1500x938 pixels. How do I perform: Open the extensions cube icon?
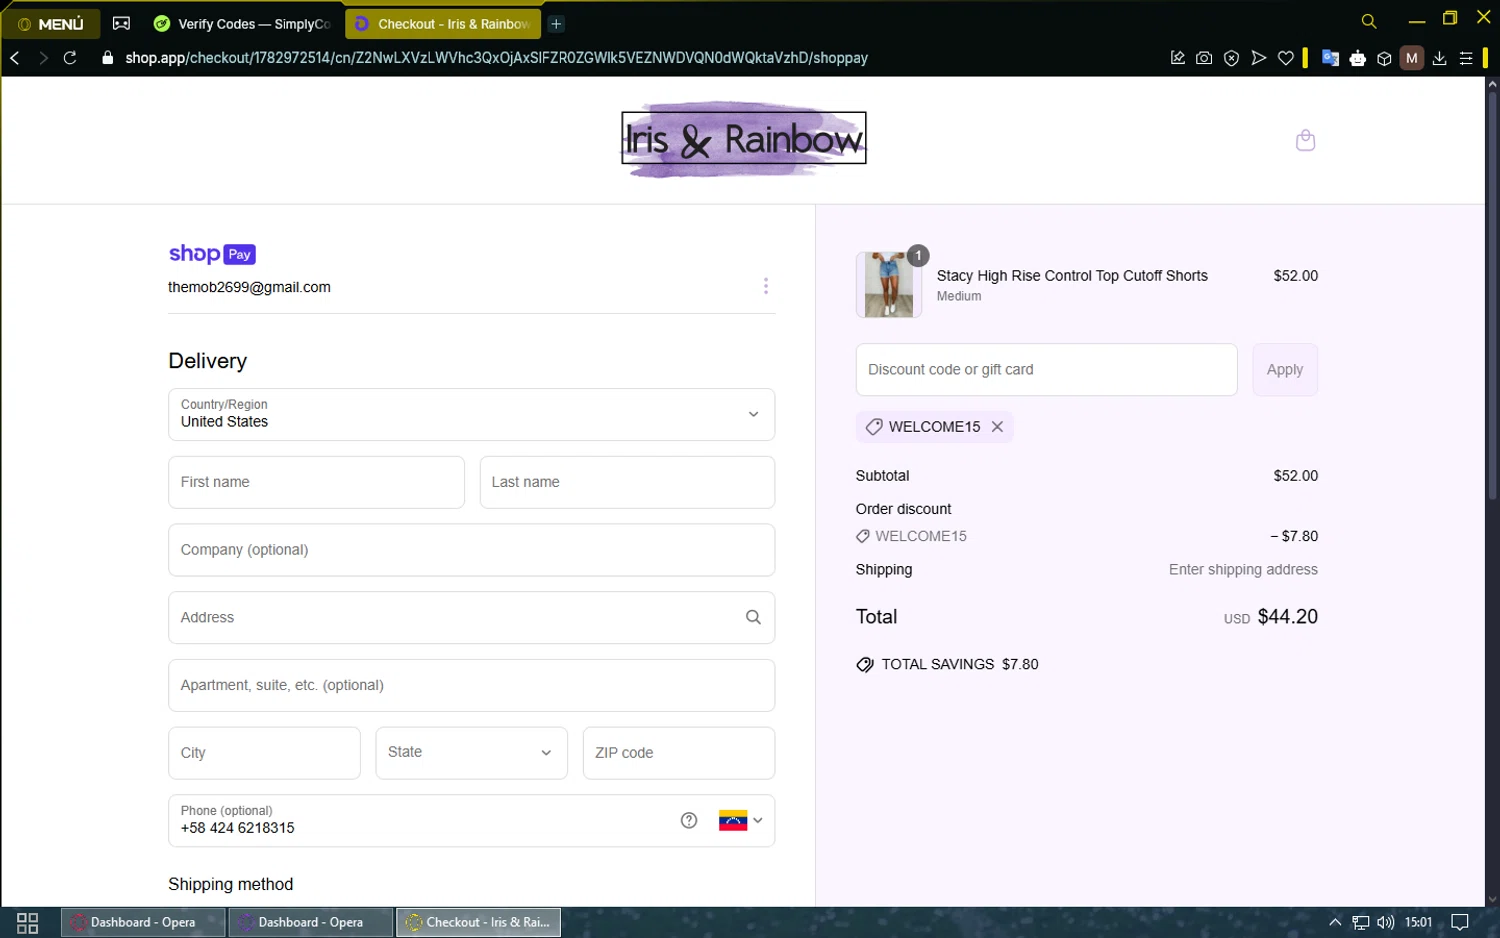click(1384, 58)
